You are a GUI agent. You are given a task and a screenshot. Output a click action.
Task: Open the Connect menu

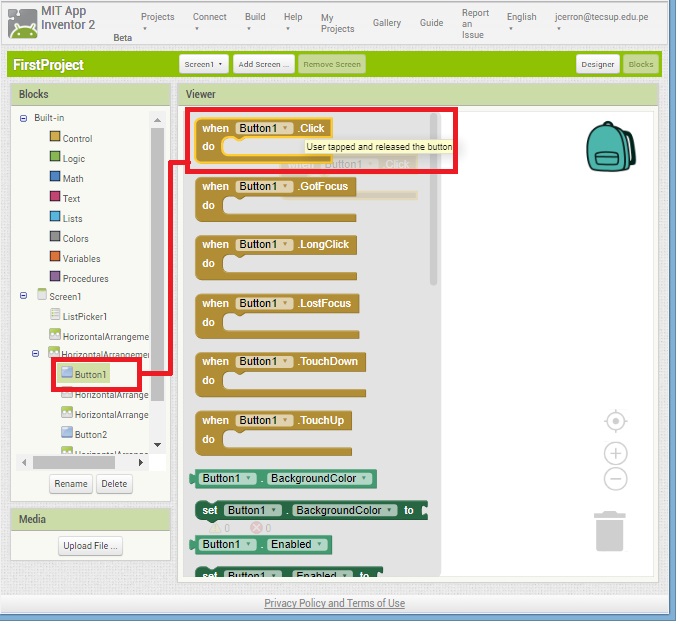[209, 21]
